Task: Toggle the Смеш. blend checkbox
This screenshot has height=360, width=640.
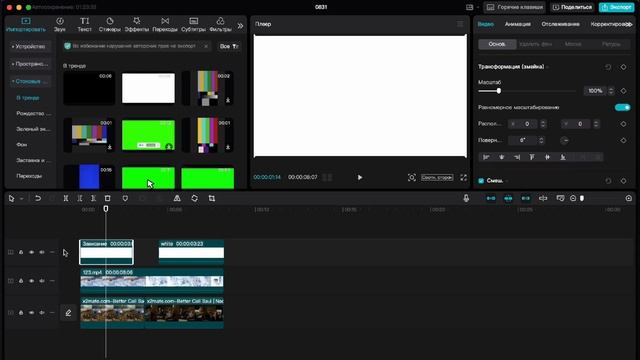Action: click(481, 181)
